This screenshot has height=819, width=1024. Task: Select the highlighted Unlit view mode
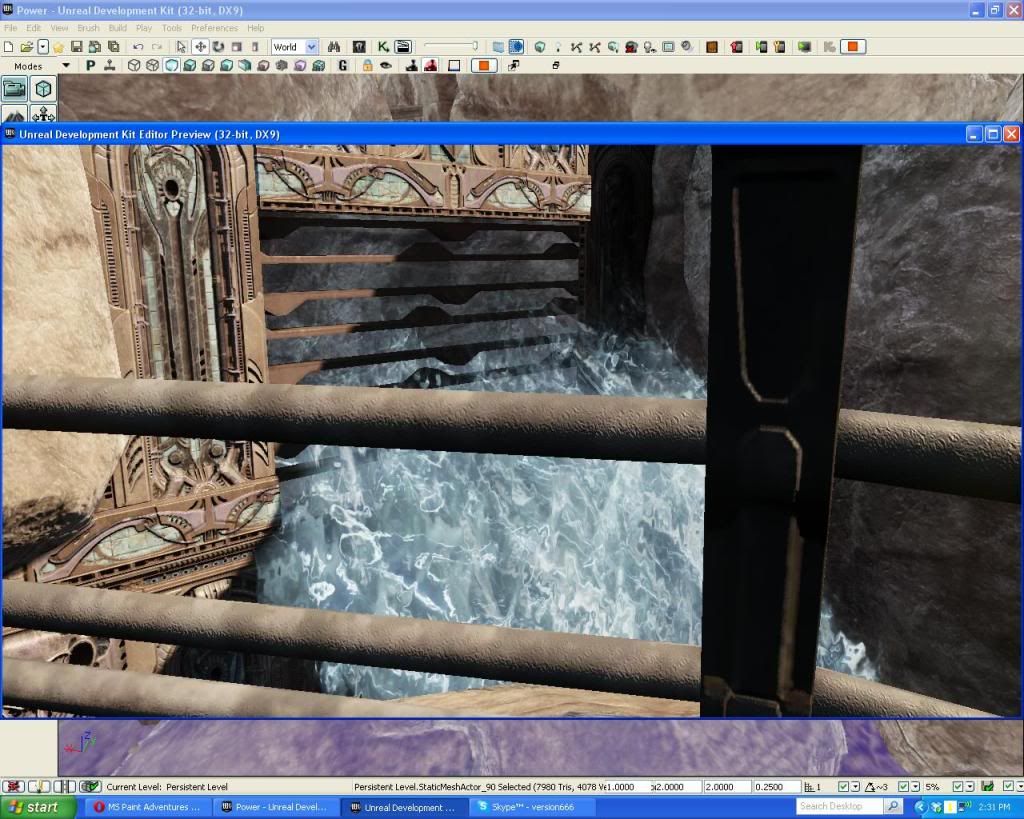coord(171,65)
